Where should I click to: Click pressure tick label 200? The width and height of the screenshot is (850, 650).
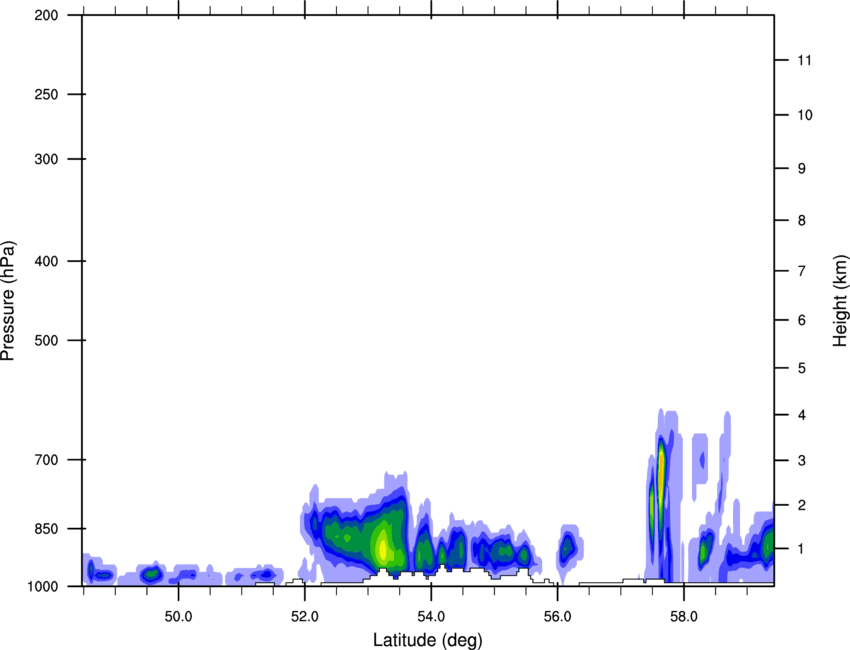coord(46,15)
